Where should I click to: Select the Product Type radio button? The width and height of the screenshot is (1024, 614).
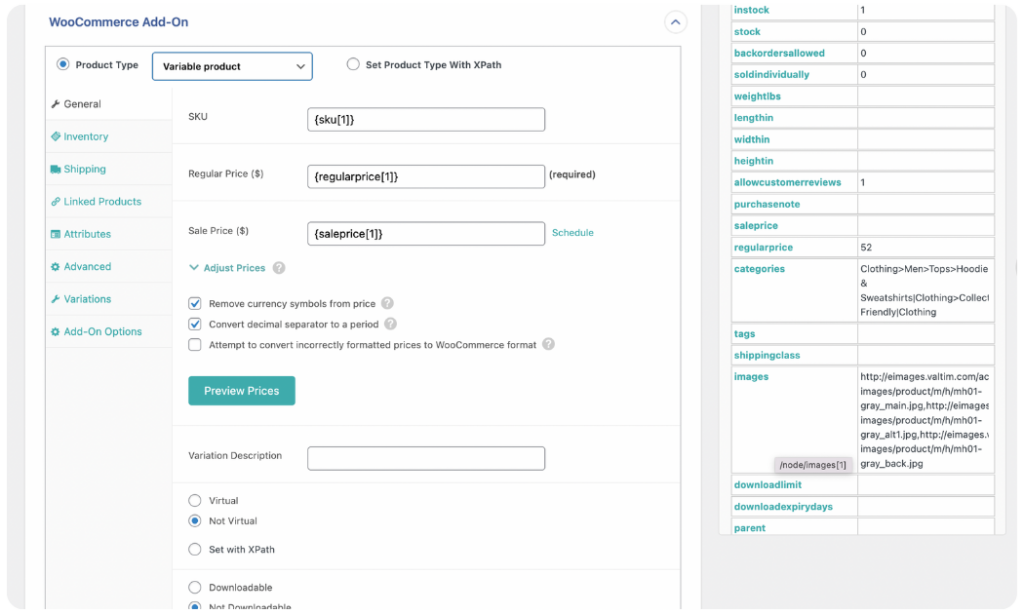coord(63,64)
